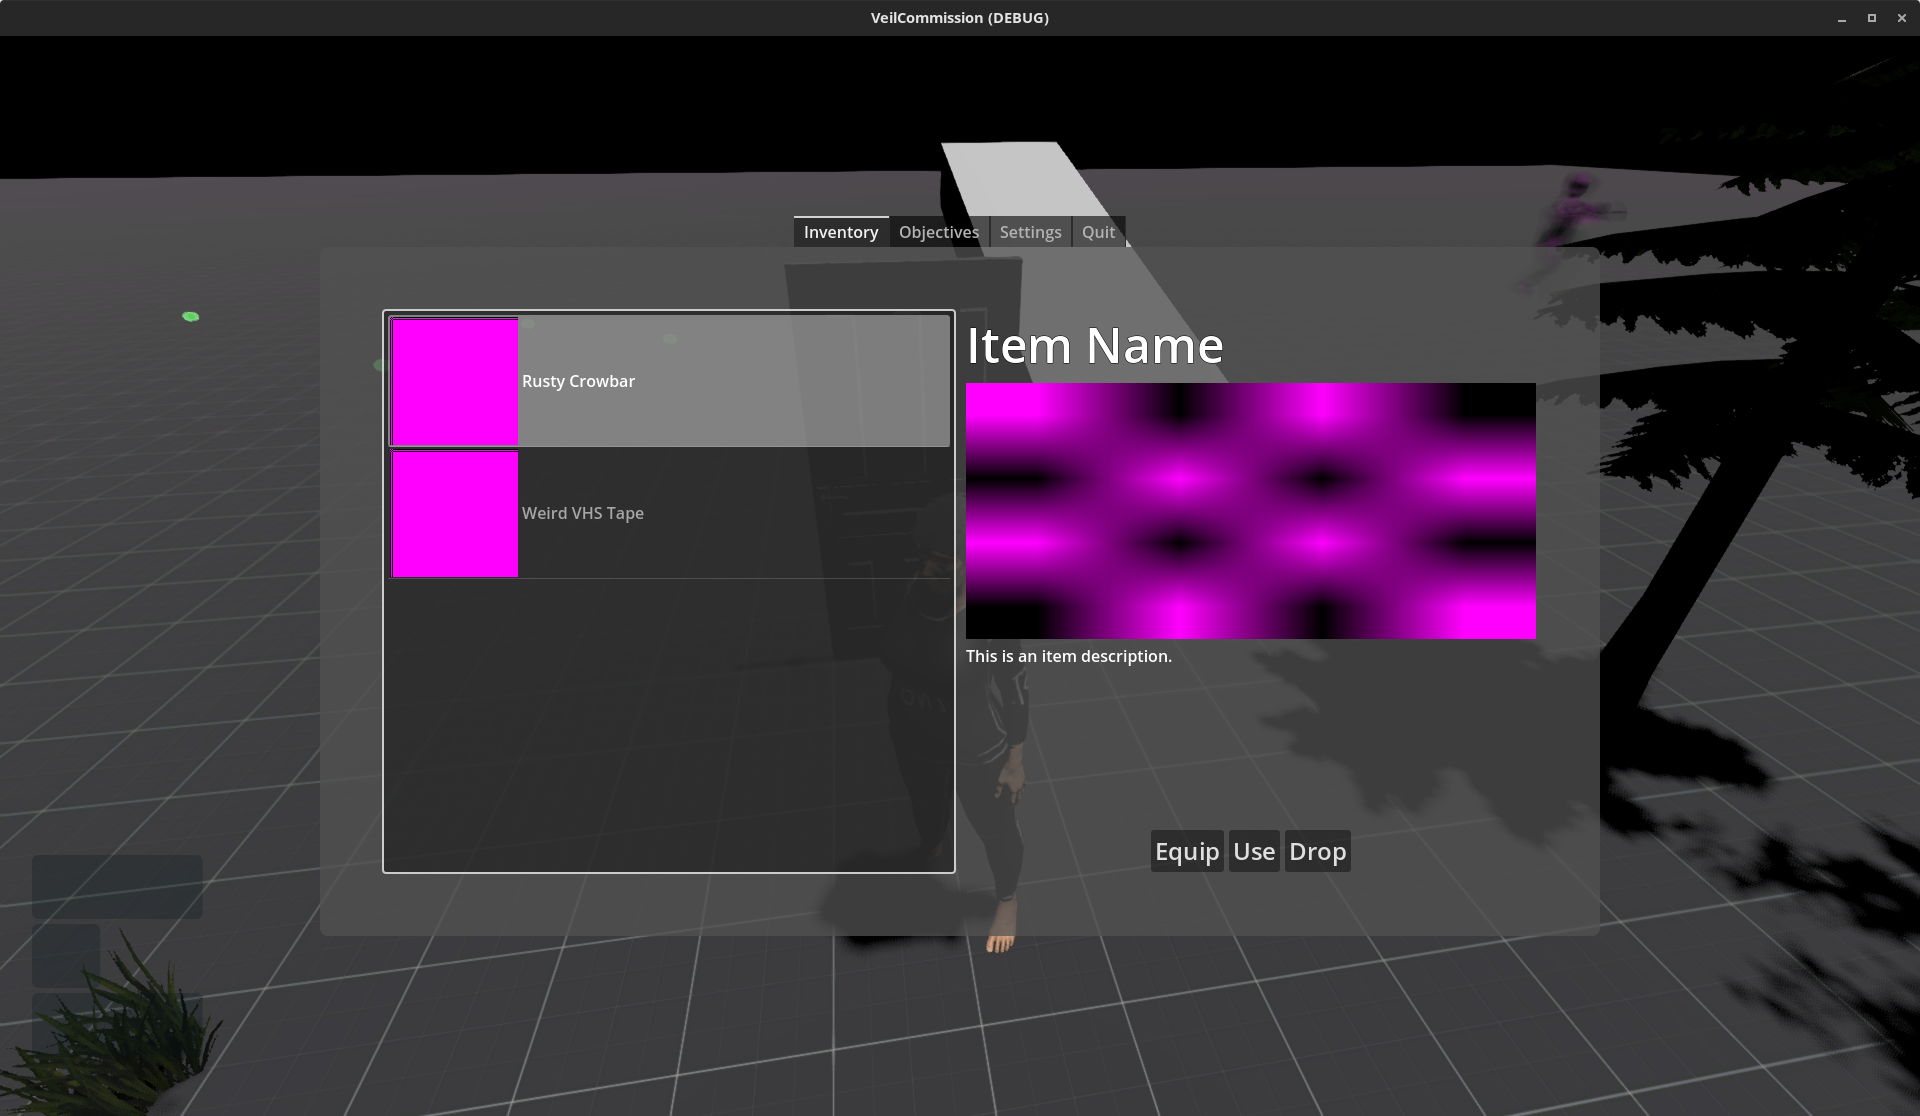
Task: Click the Item Name heading
Action: [x=1094, y=346]
